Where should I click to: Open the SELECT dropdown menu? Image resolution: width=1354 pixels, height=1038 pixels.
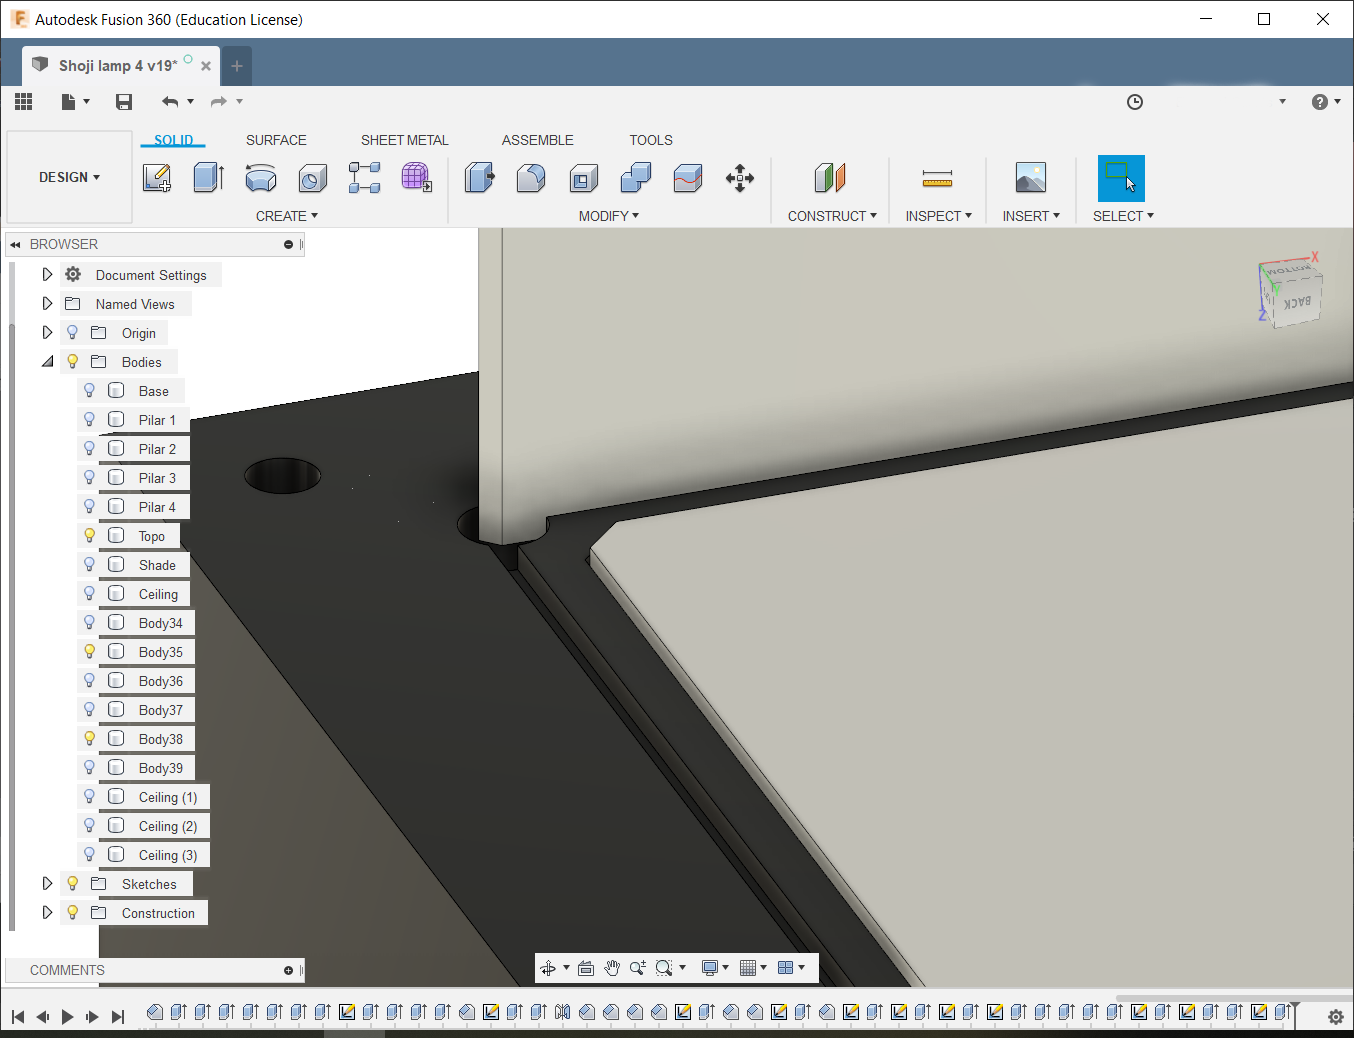click(x=1123, y=216)
